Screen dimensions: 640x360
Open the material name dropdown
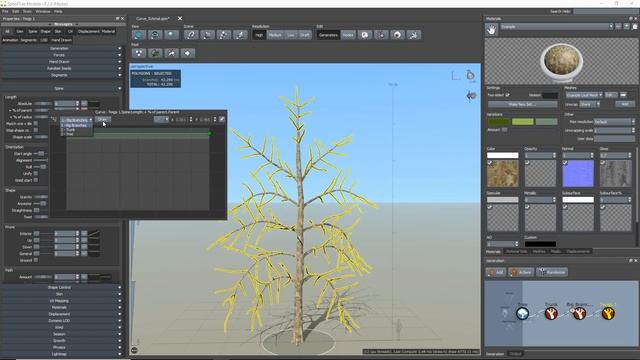click(557, 27)
